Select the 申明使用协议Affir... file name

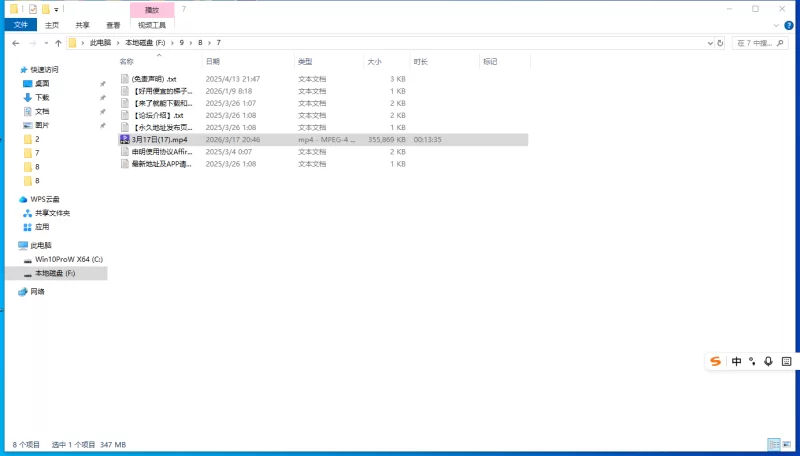coord(162,152)
